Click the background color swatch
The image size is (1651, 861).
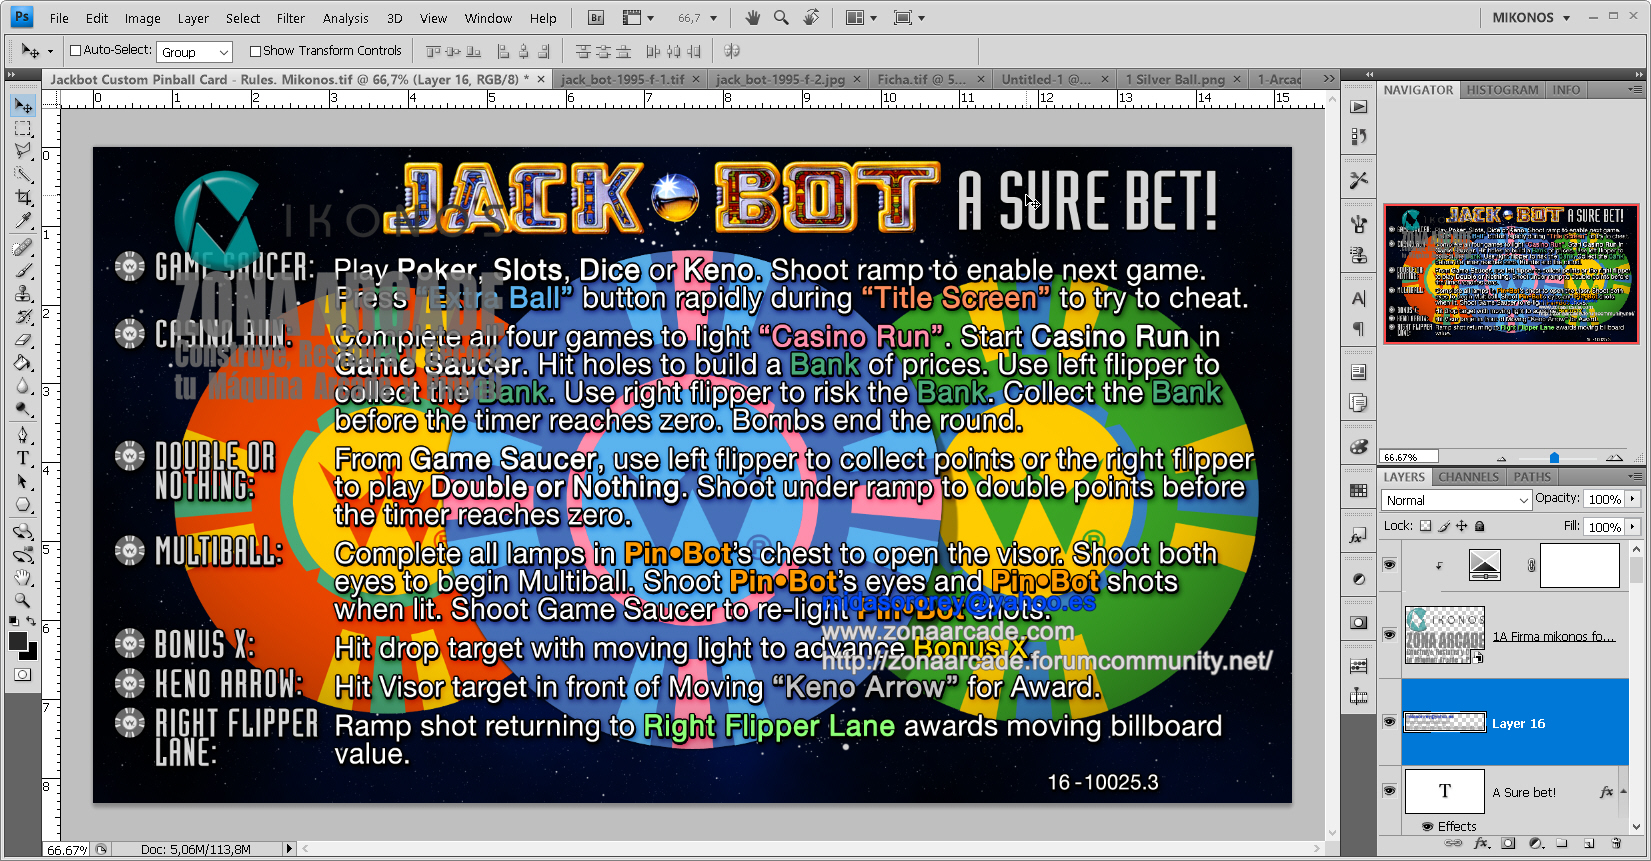tap(31, 653)
